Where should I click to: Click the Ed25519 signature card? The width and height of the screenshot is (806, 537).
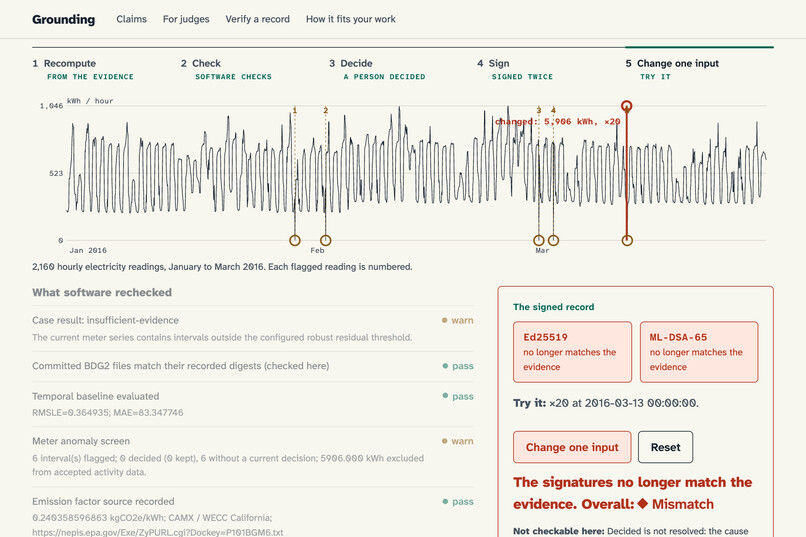[x=572, y=352]
